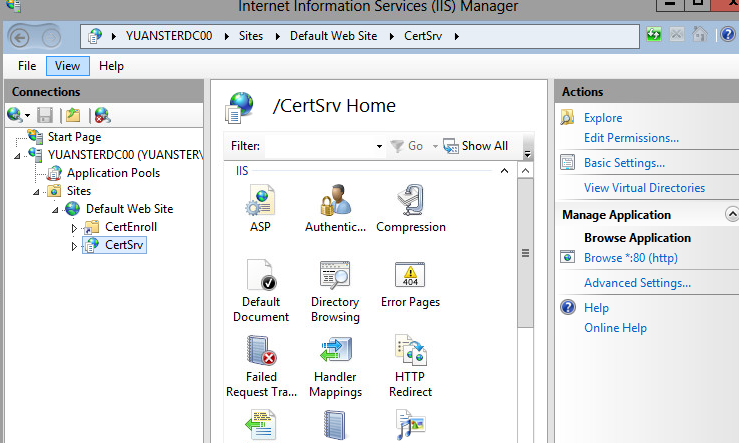
Task: Open the View menu
Action: pyautogui.click(x=67, y=66)
